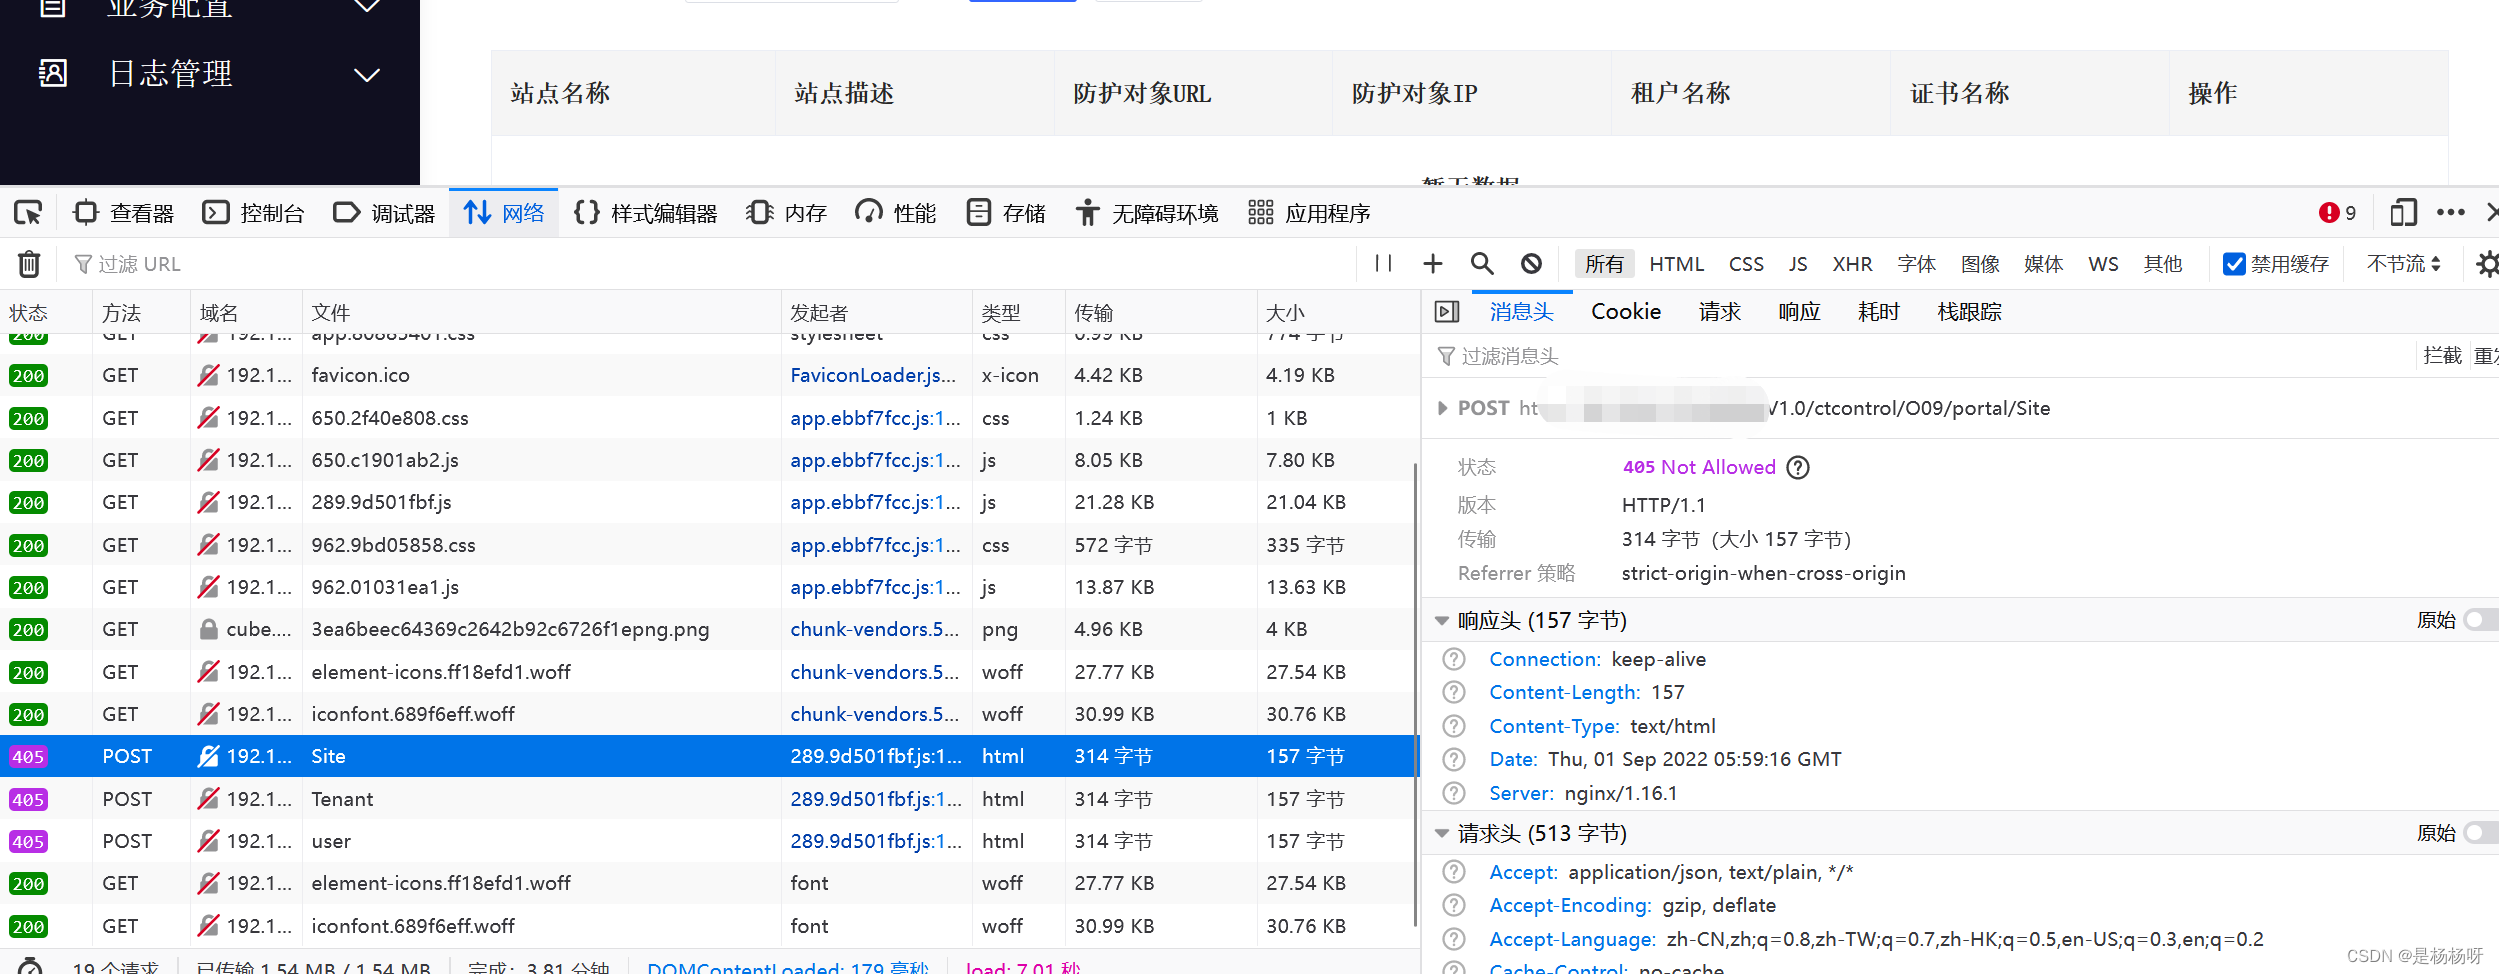Viewport: 2499px width, 974px height.
Task: Pause network traffic recording
Action: tap(1383, 263)
